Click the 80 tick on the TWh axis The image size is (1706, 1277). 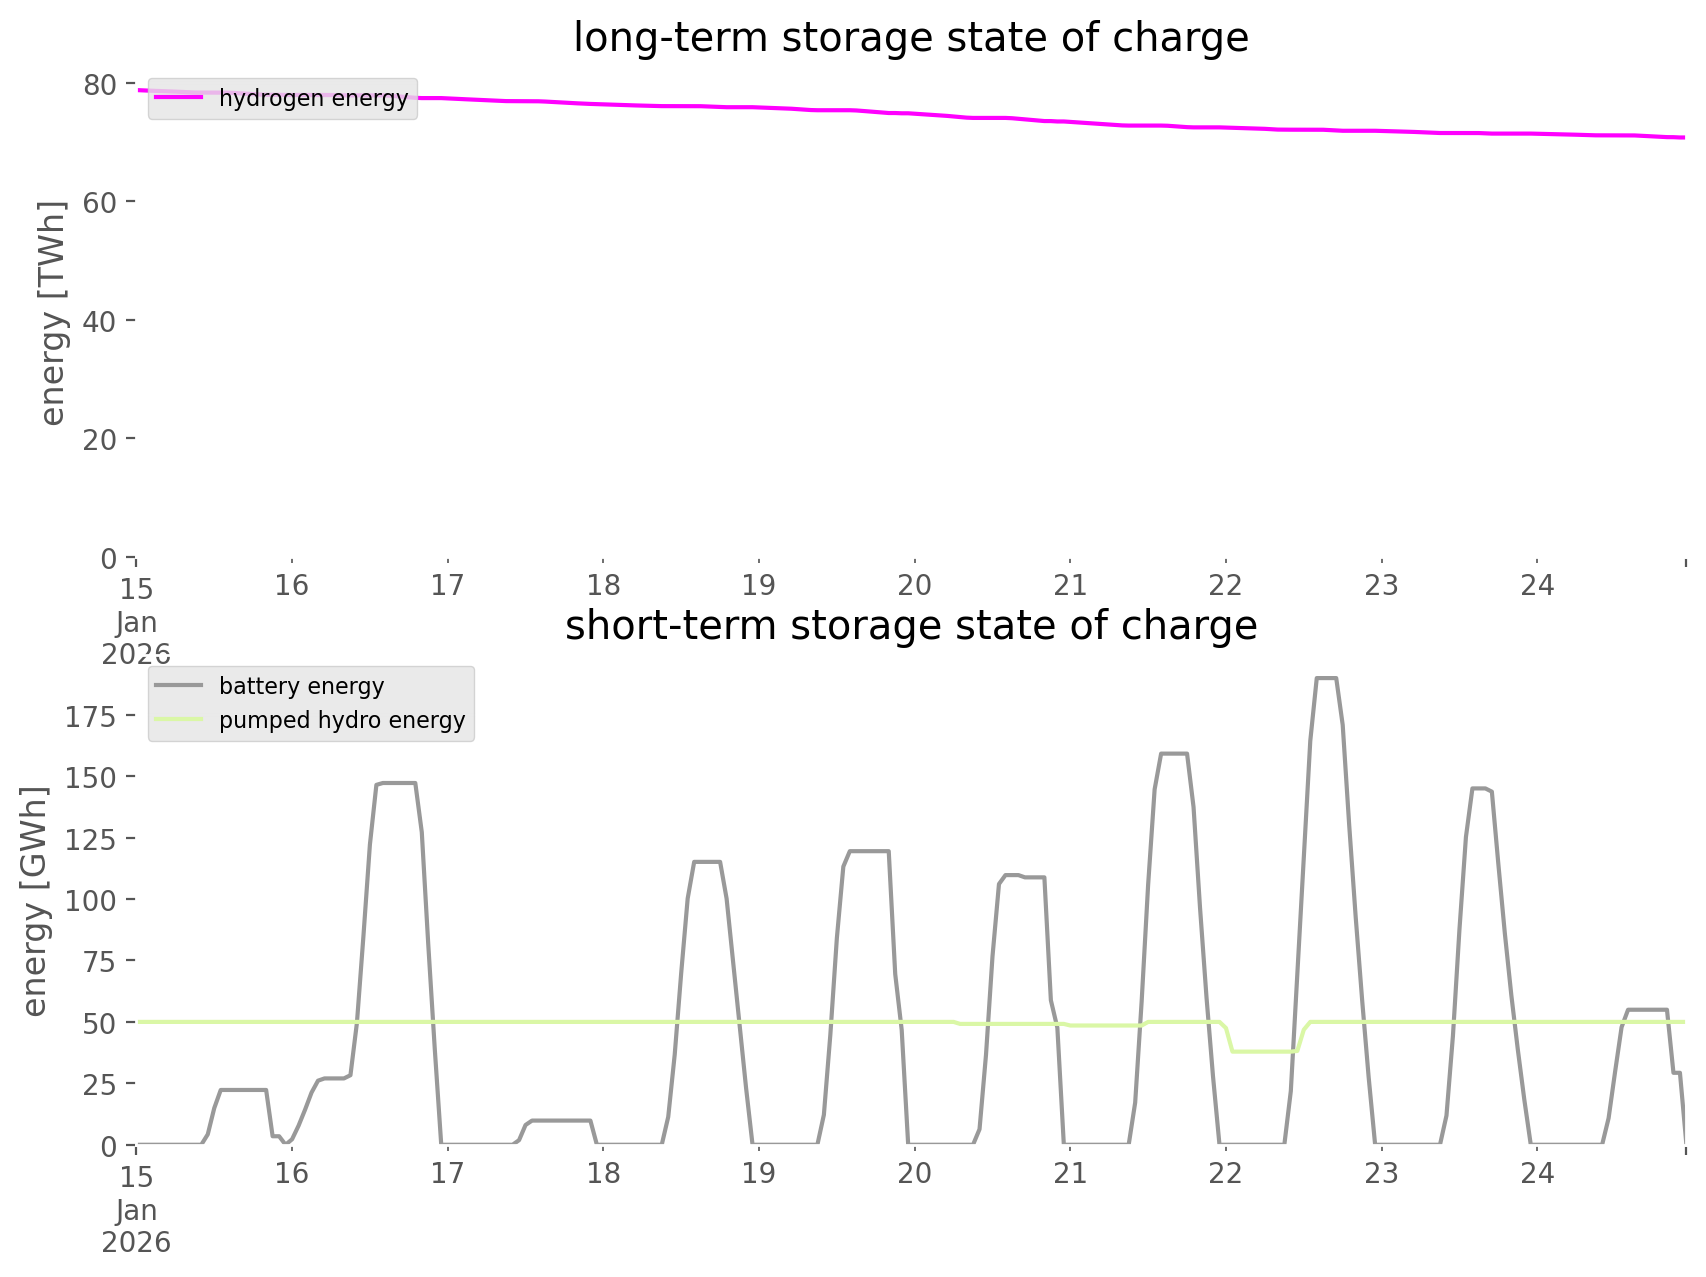(100, 84)
